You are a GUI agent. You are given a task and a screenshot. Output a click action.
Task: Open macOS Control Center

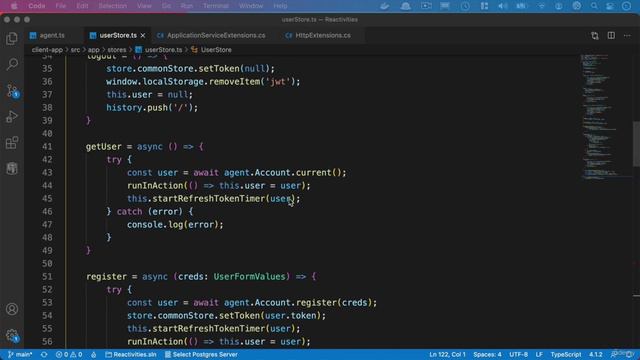point(610,6)
